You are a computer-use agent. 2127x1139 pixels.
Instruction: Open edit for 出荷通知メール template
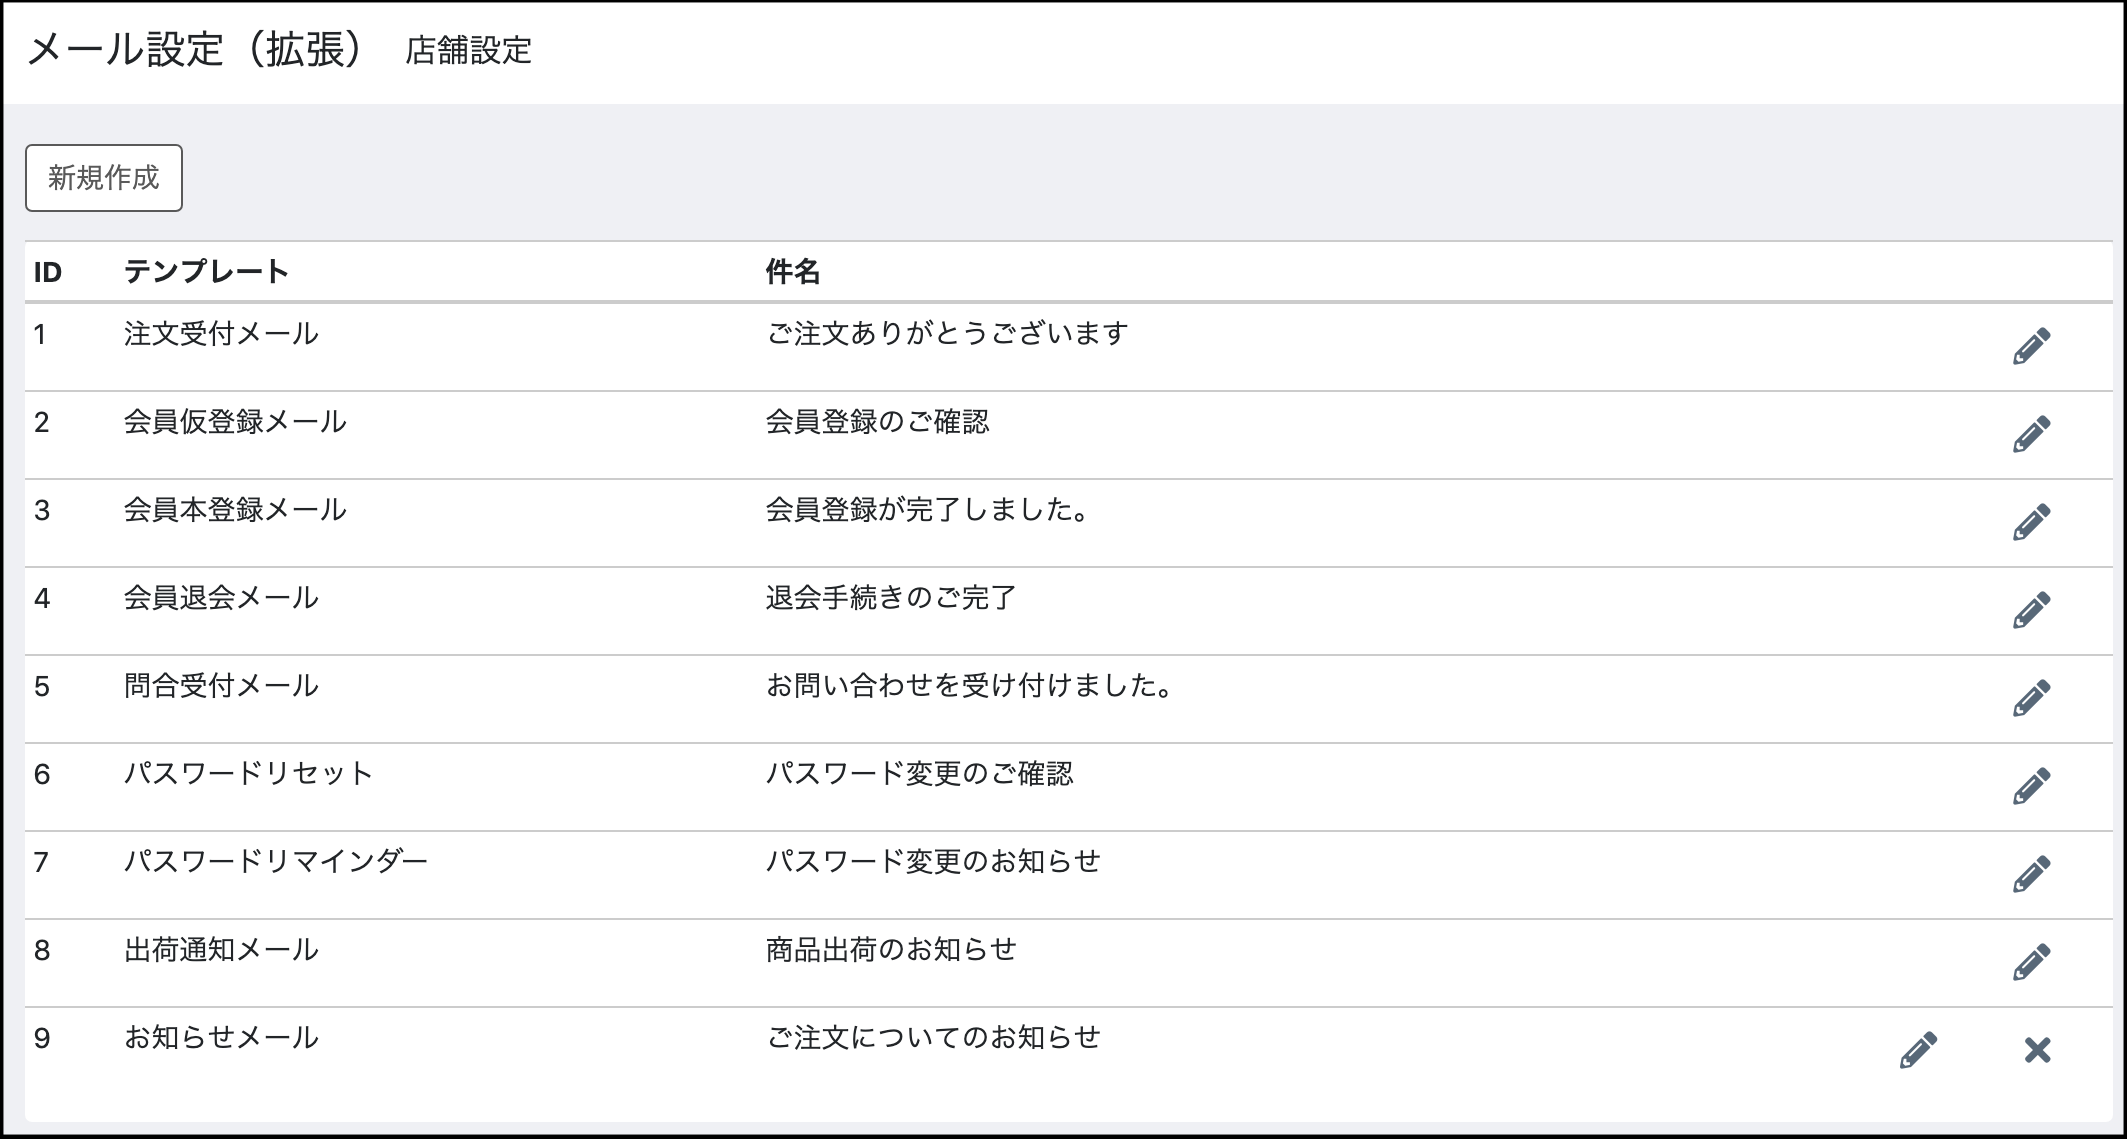2031,962
